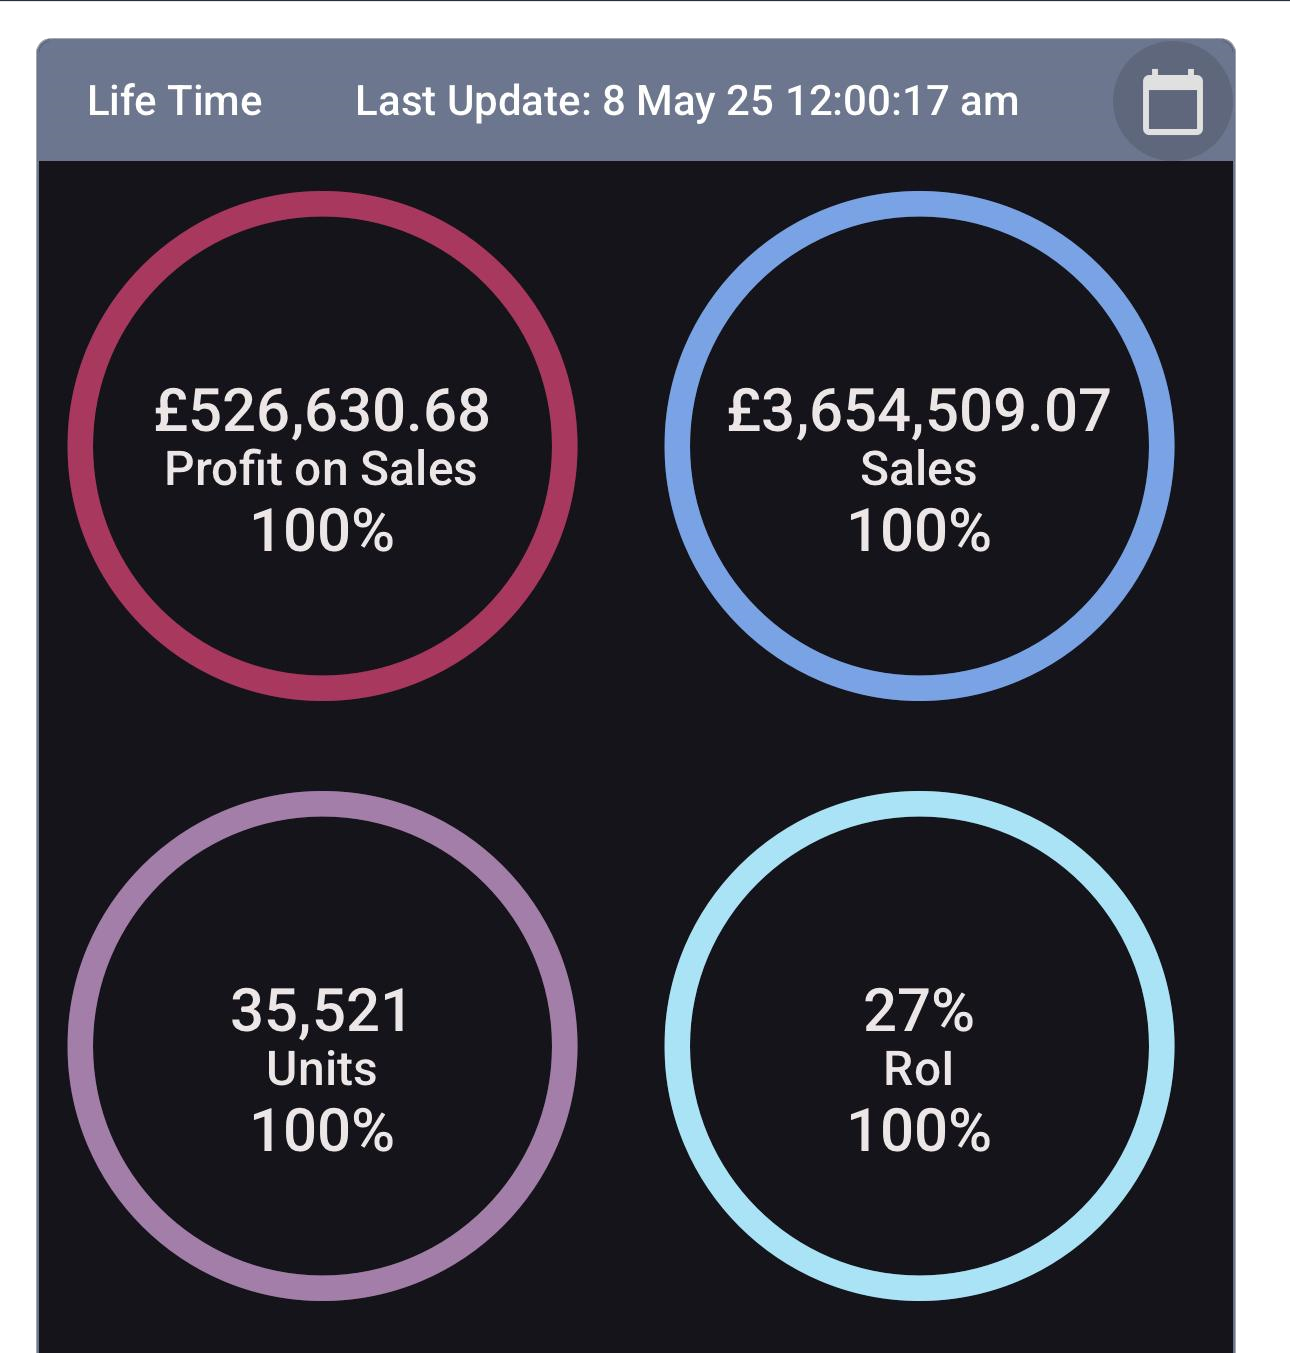Click the 100% under Profit on Sales

[322, 530]
